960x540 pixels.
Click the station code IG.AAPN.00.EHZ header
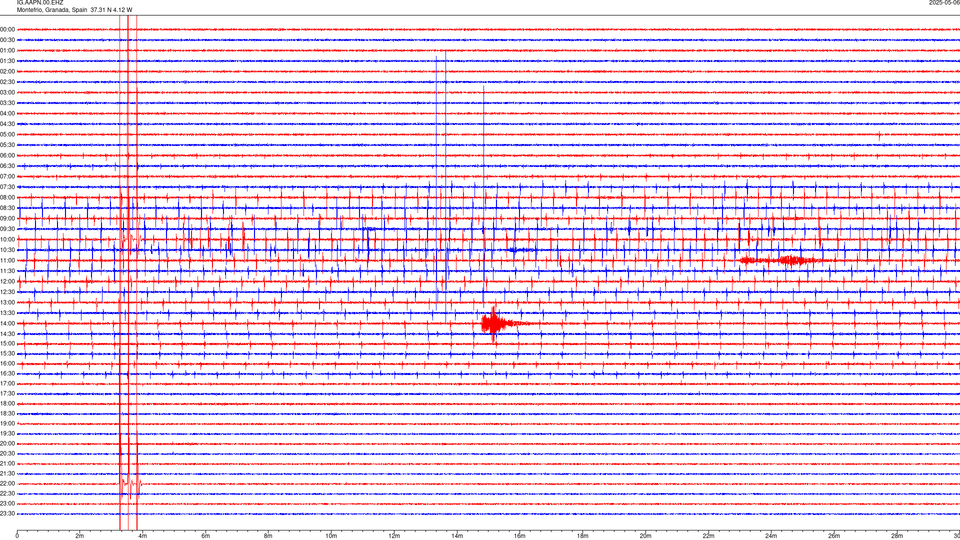click(40, 3)
